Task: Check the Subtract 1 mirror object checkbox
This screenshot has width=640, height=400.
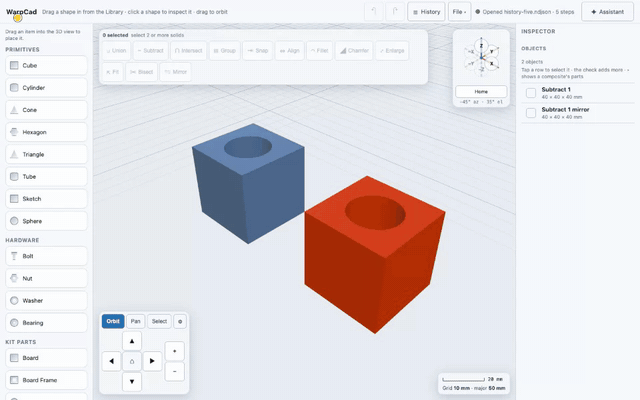Action: (x=531, y=113)
